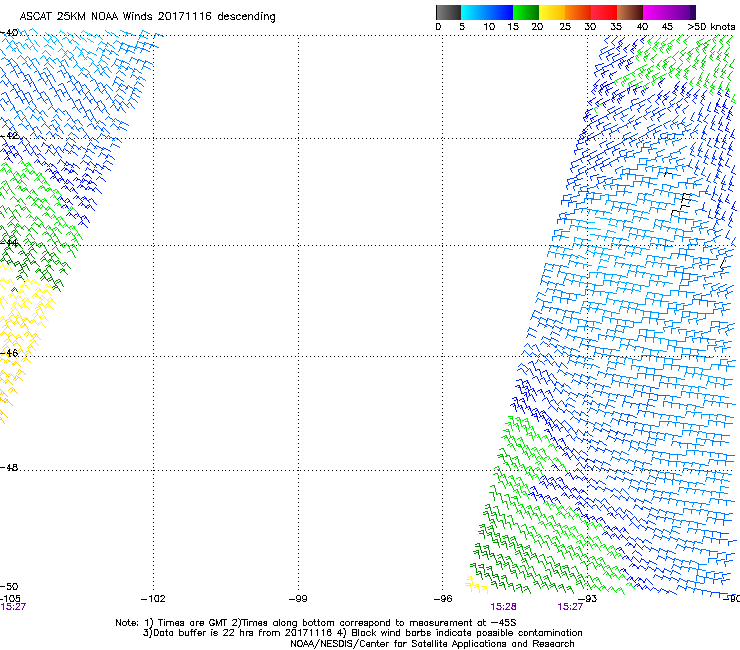Click the orange 25-30 knots legend segment
This screenshot has width=740, height=650.
(578, 12)
